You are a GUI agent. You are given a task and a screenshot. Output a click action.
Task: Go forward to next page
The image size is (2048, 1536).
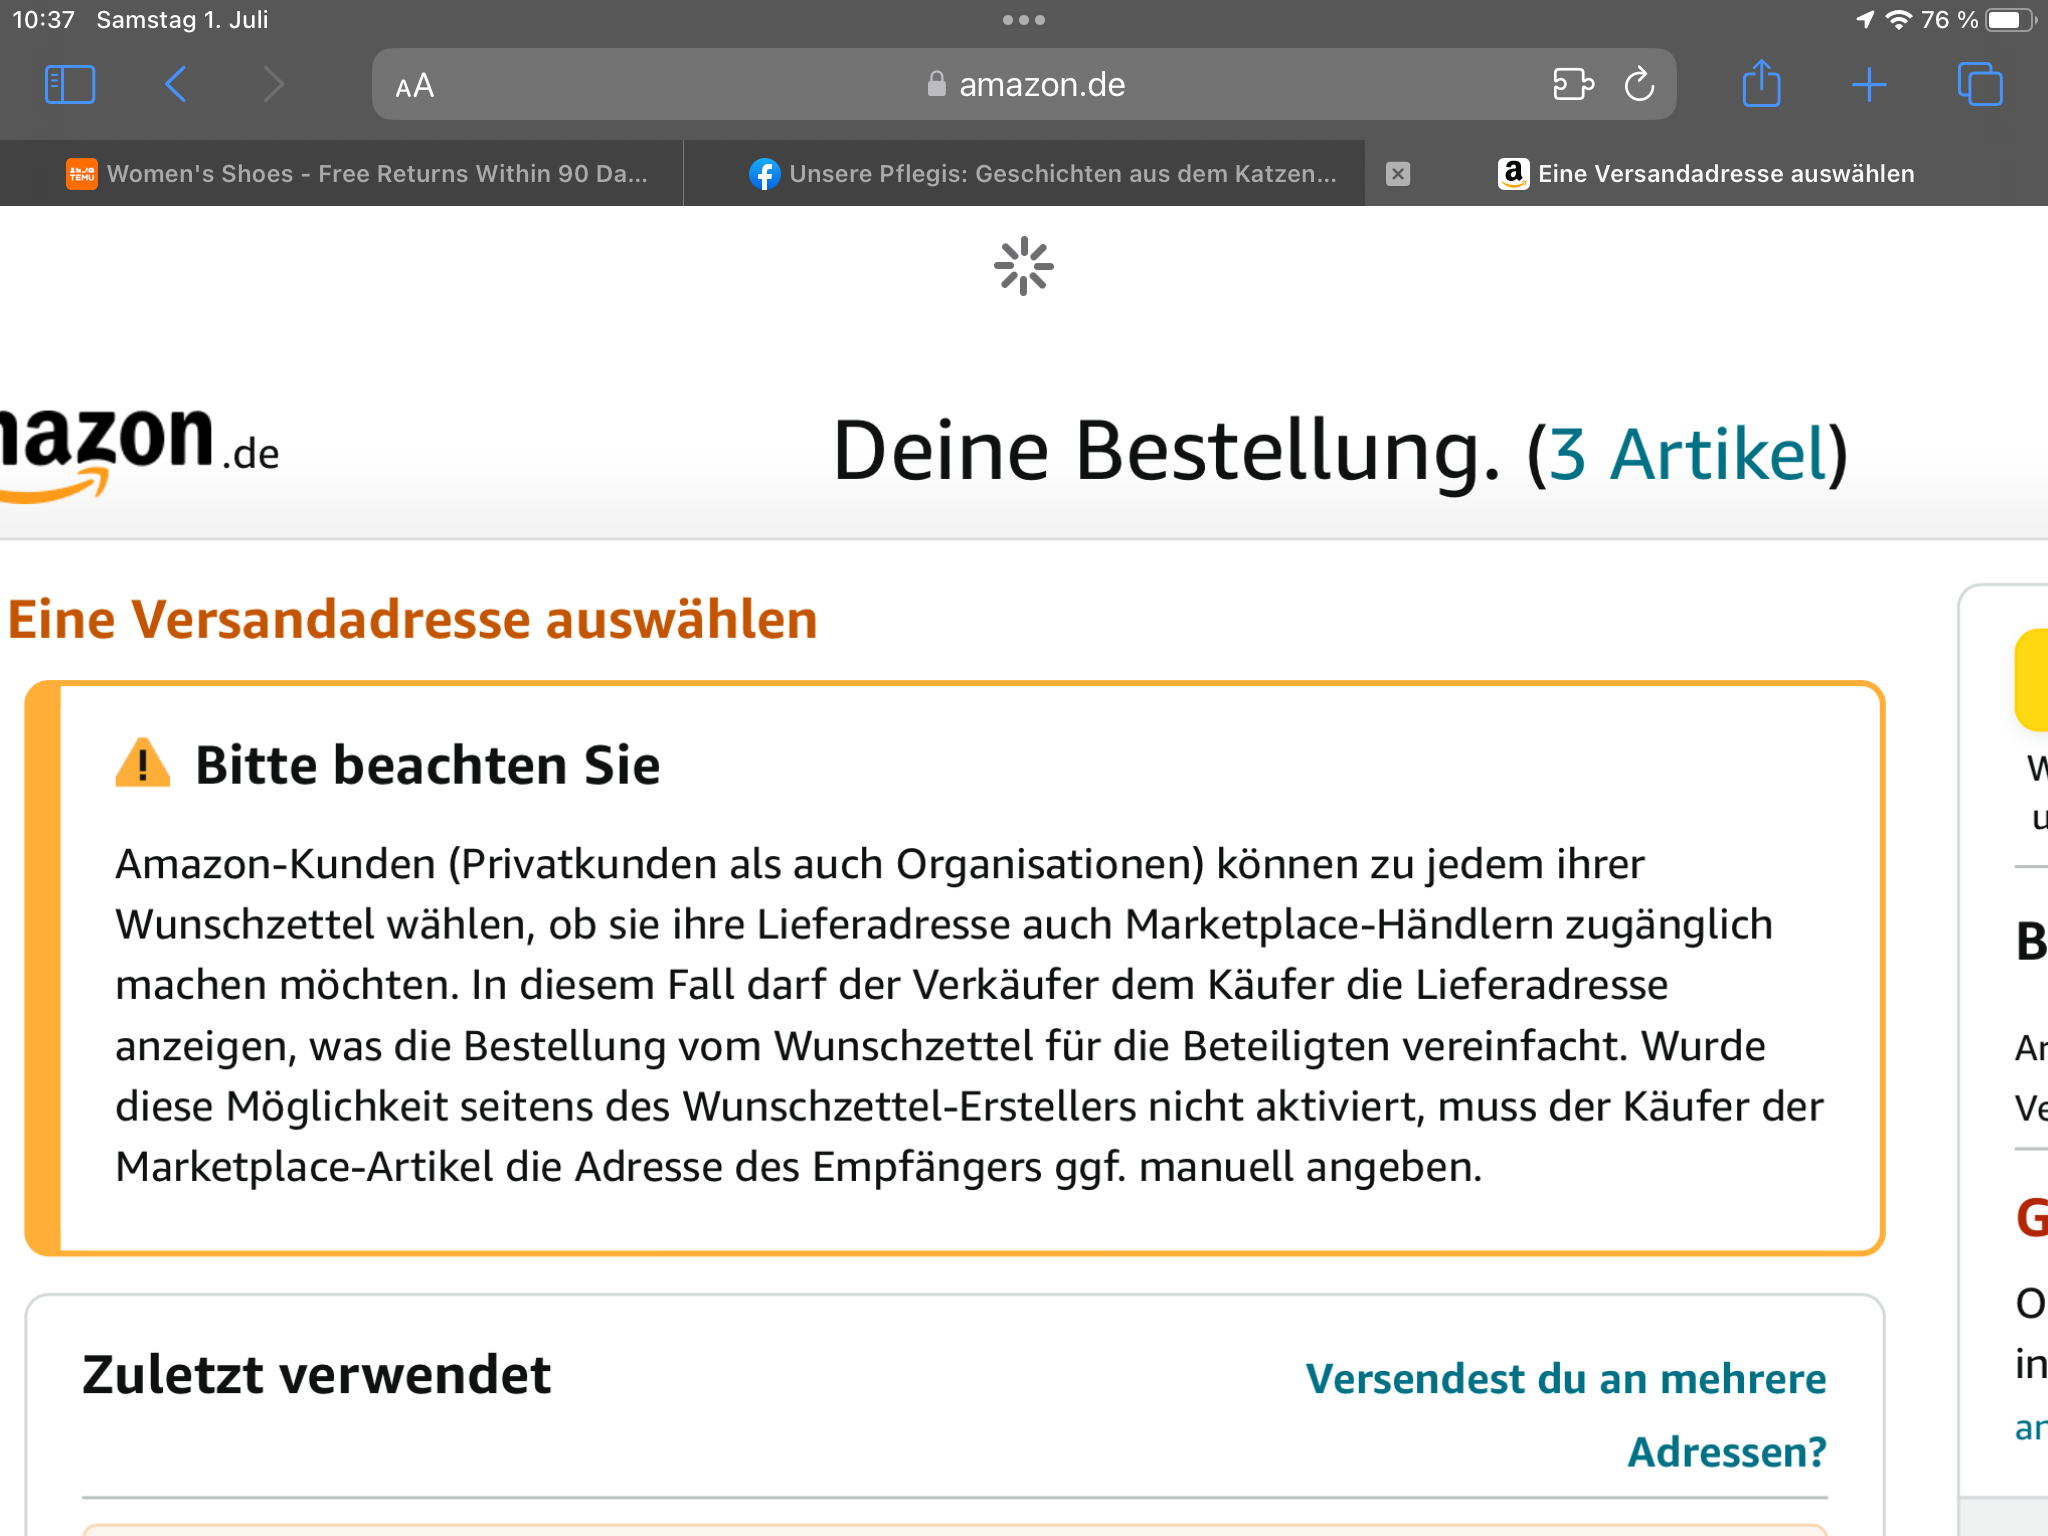(273, 85)
